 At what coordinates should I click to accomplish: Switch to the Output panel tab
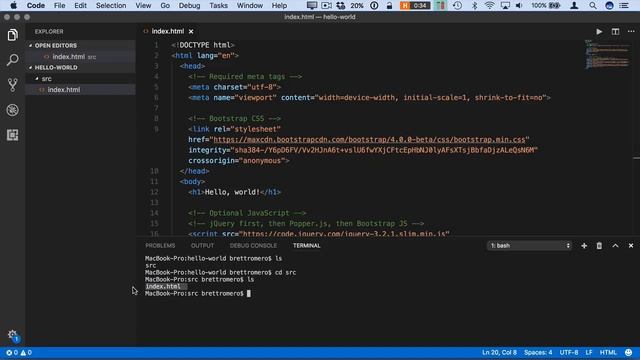pos(202,246)
